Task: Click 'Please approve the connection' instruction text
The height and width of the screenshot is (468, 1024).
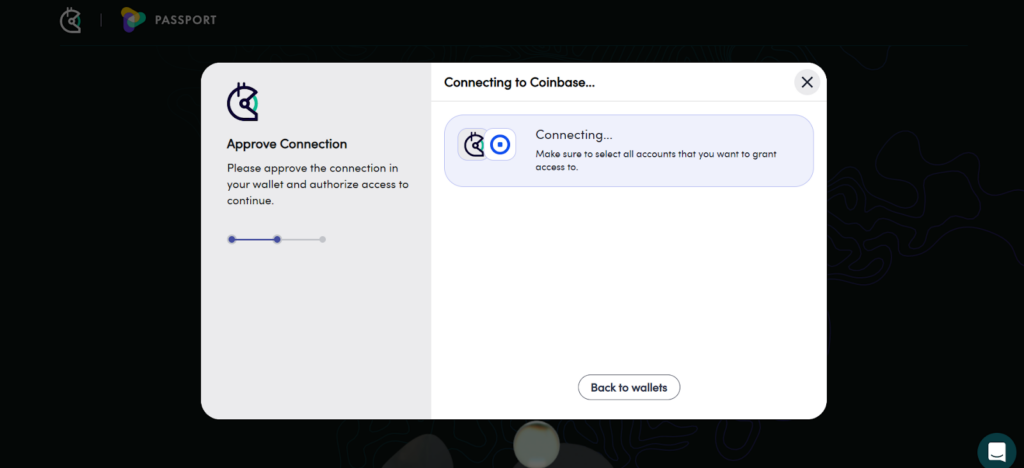Action: tap(317, 185)
